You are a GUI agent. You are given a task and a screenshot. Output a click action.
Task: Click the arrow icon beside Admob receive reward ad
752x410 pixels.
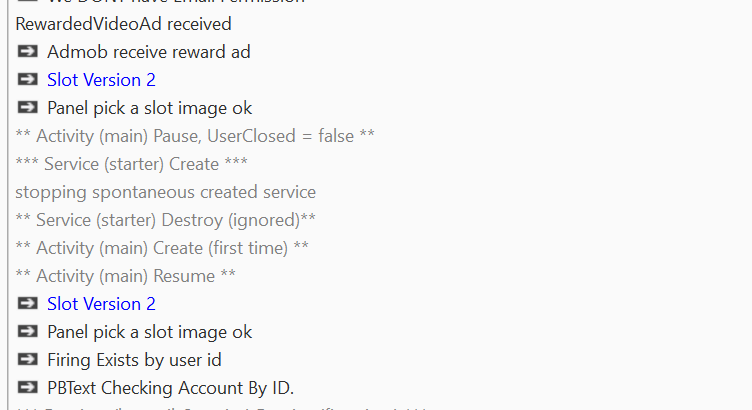pos(27,52)
